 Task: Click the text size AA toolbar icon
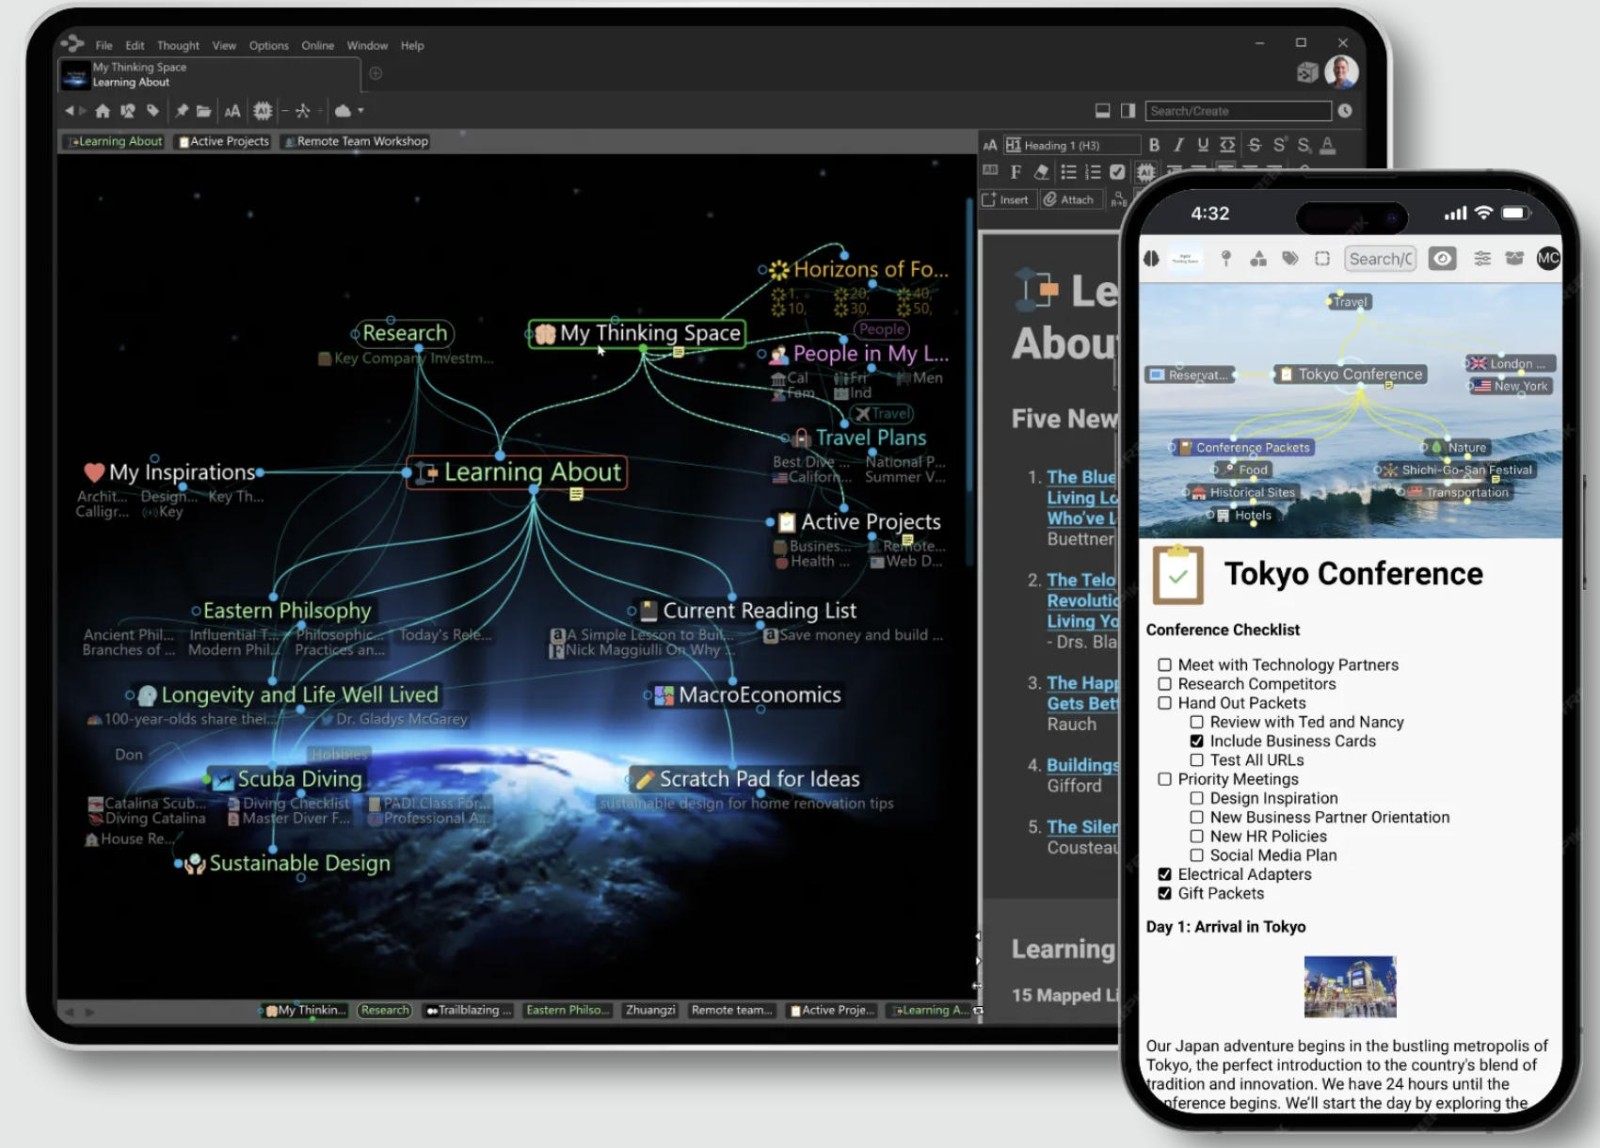tap(233, 111)
